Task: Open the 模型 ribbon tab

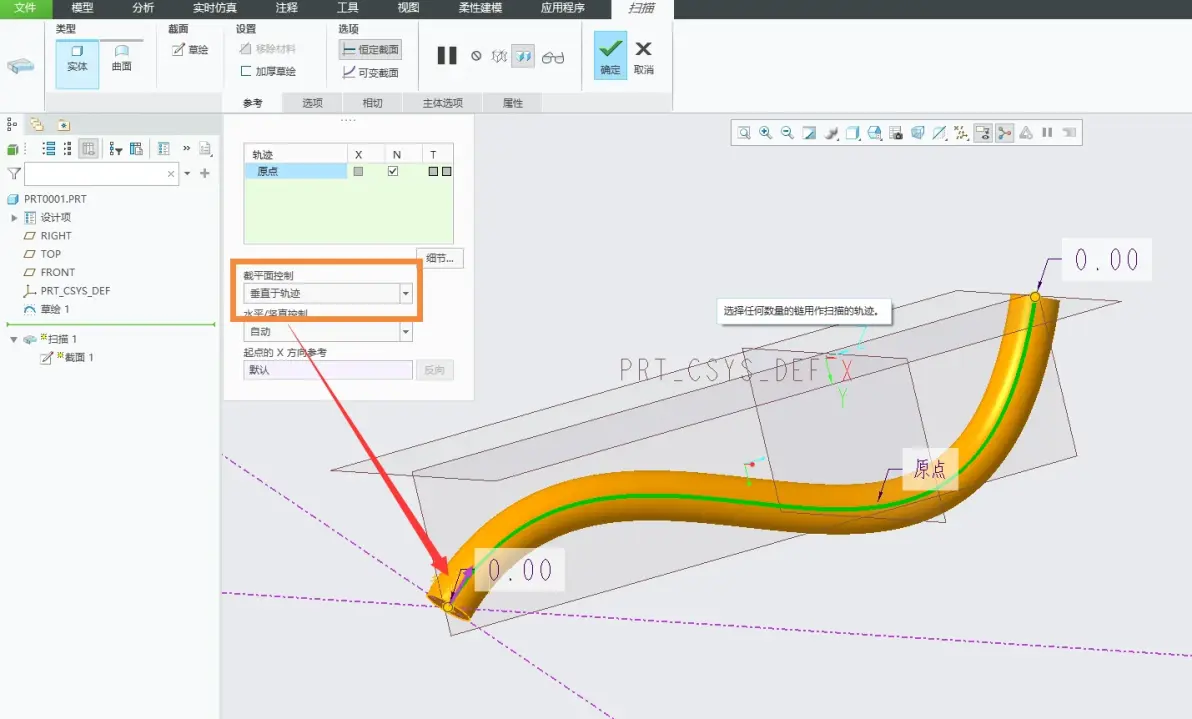Action: [x=82, y=8]
